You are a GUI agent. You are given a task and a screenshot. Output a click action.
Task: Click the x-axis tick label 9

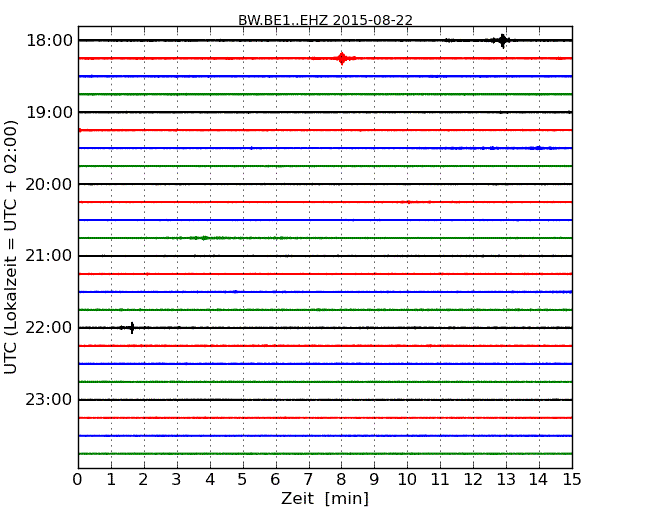point(374,480)
